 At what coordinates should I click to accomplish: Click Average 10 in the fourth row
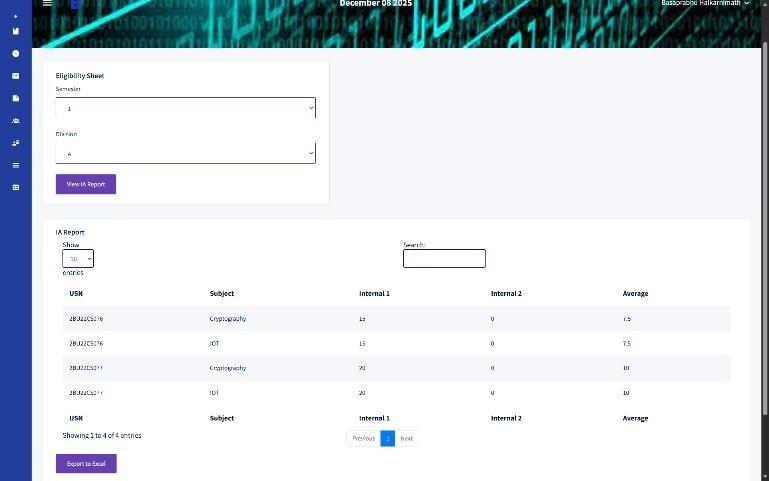click(x=626, y=392)
